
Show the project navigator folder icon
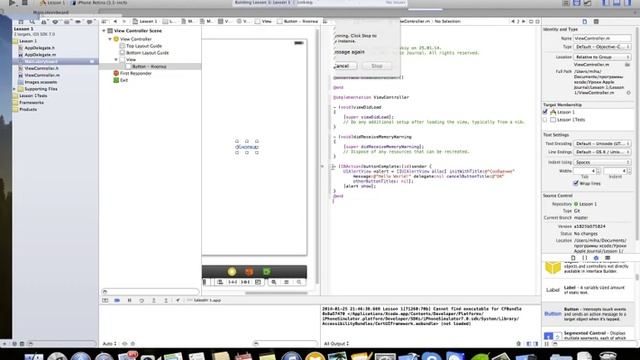[x=21, y=22]
